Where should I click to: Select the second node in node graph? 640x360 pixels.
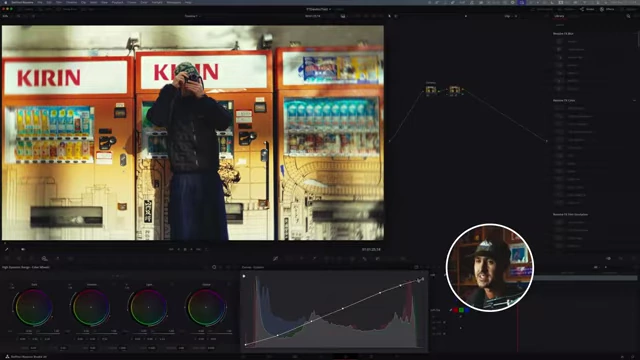454,90
